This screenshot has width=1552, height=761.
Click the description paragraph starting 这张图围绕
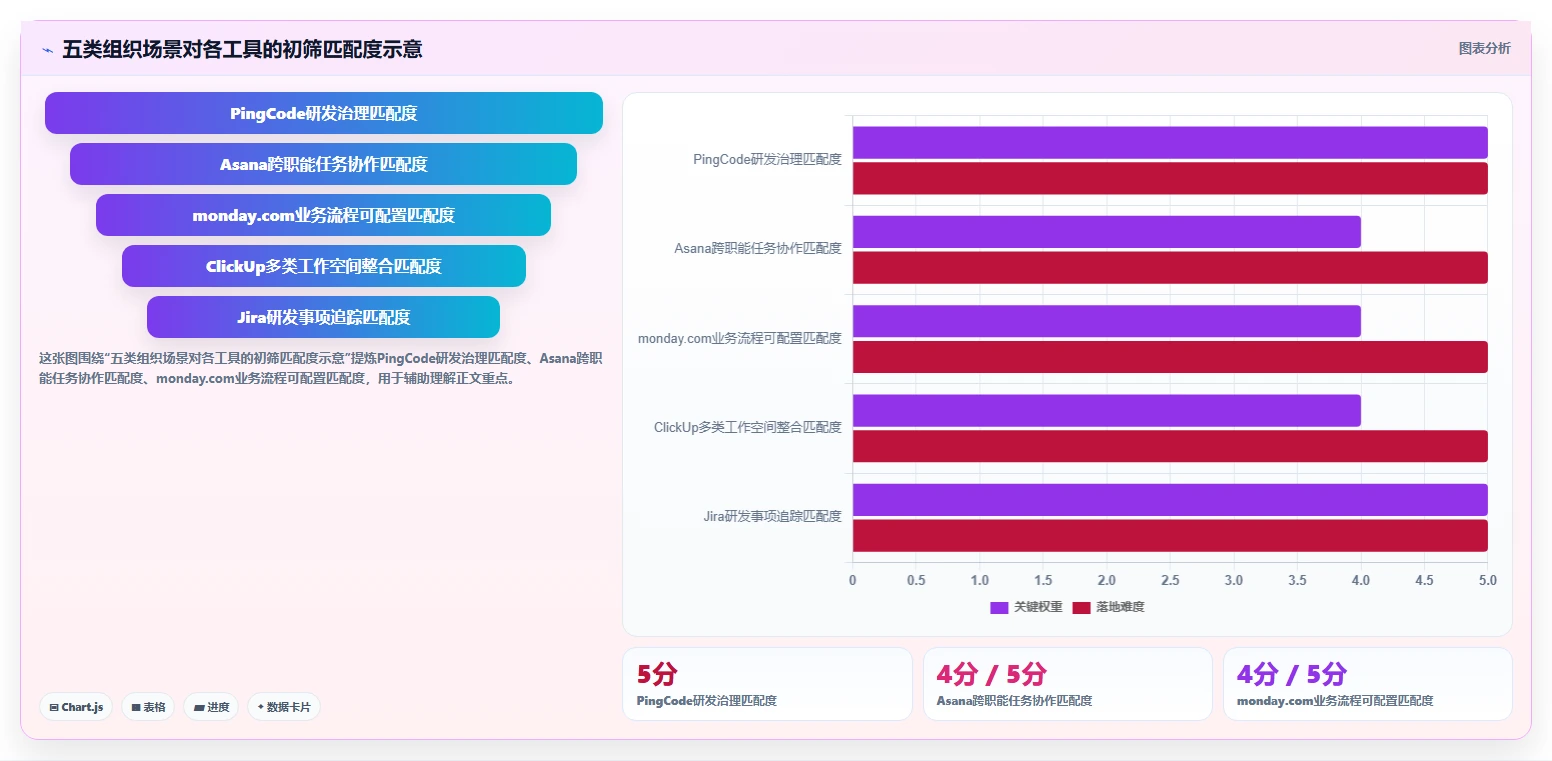(320, 368)
